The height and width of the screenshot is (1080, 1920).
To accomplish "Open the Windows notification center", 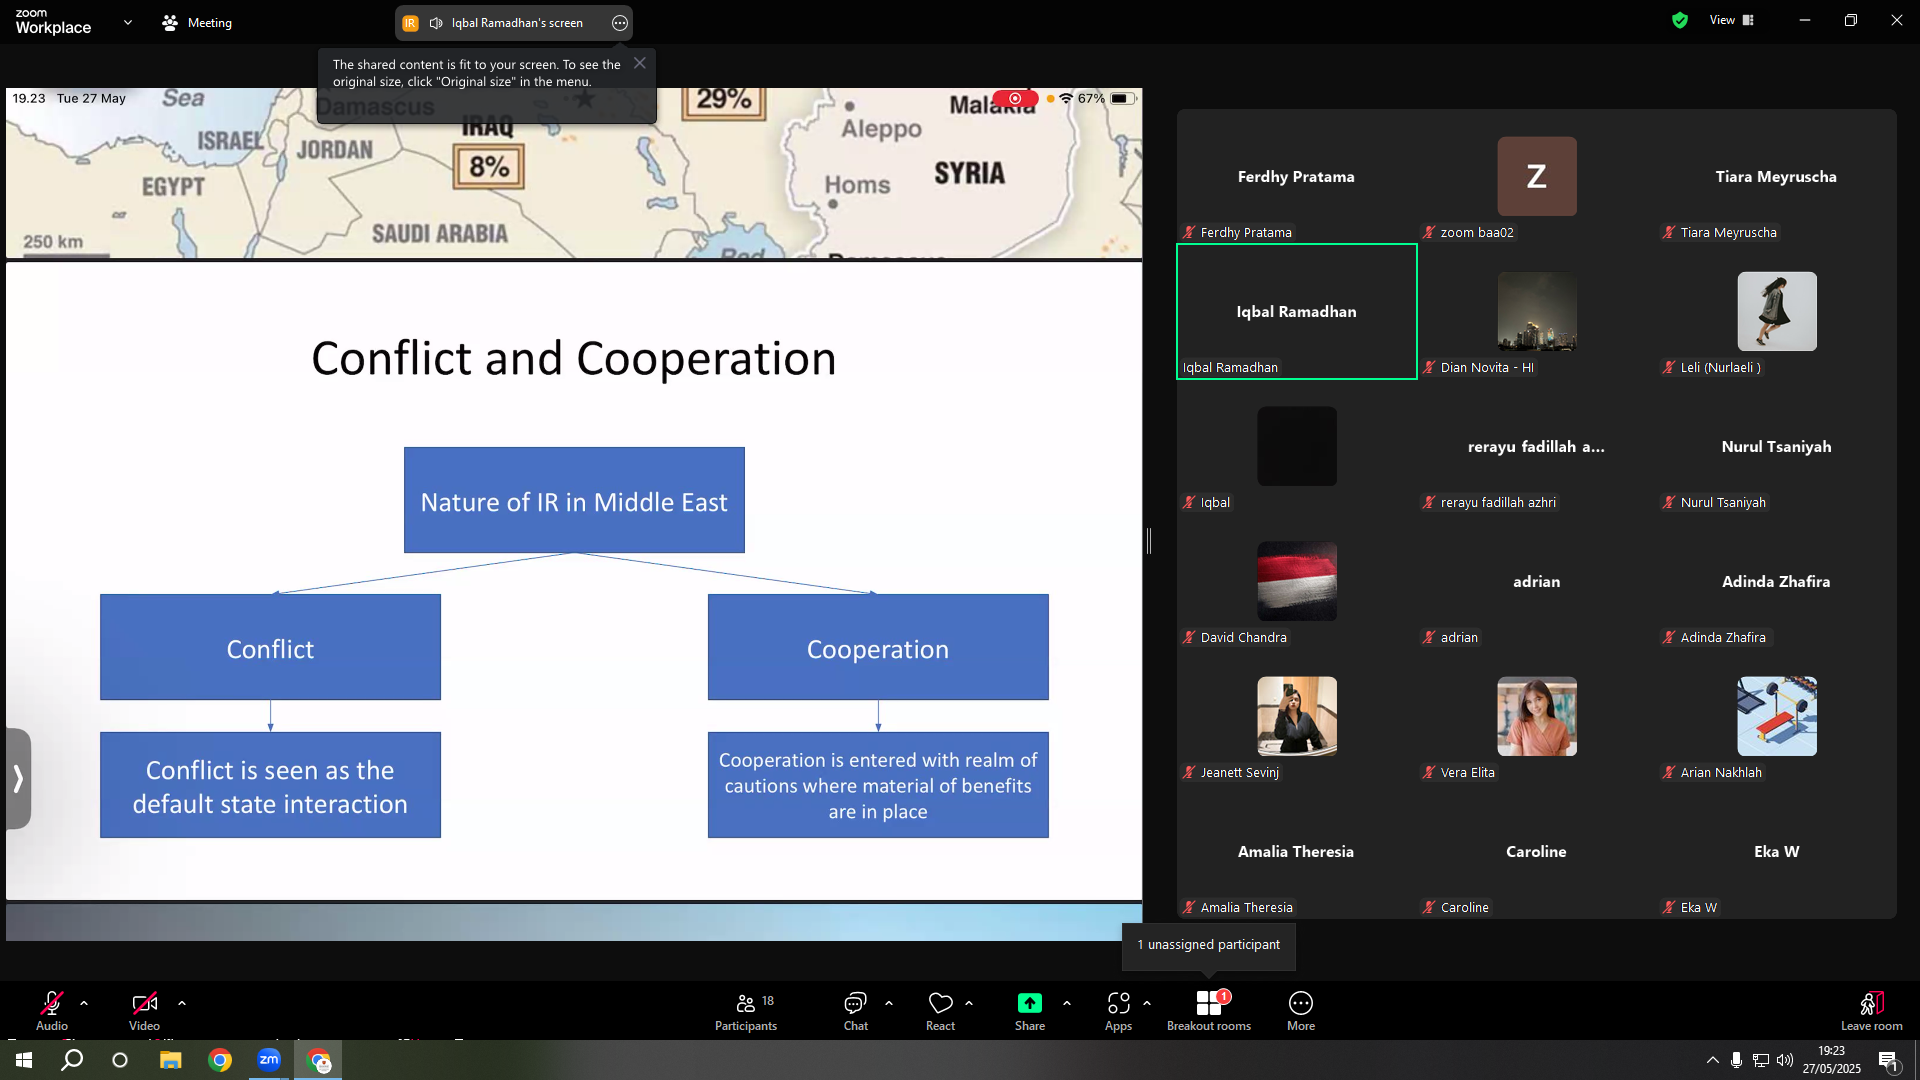I will 1888,1060.
